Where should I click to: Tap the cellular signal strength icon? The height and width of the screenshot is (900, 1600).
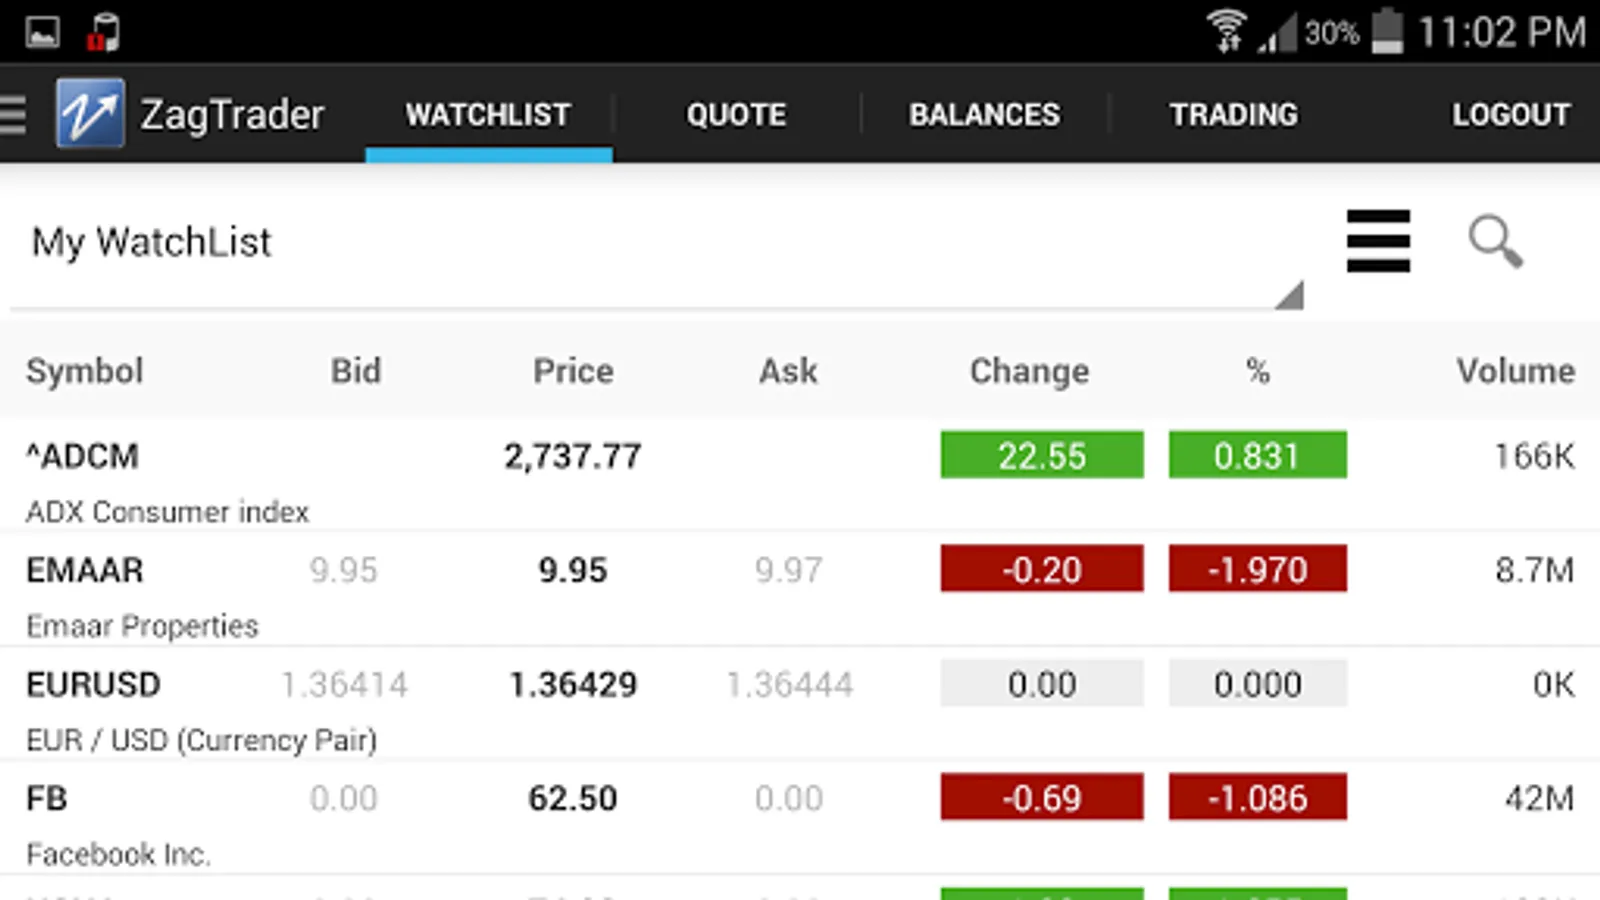click(1277, 32)
